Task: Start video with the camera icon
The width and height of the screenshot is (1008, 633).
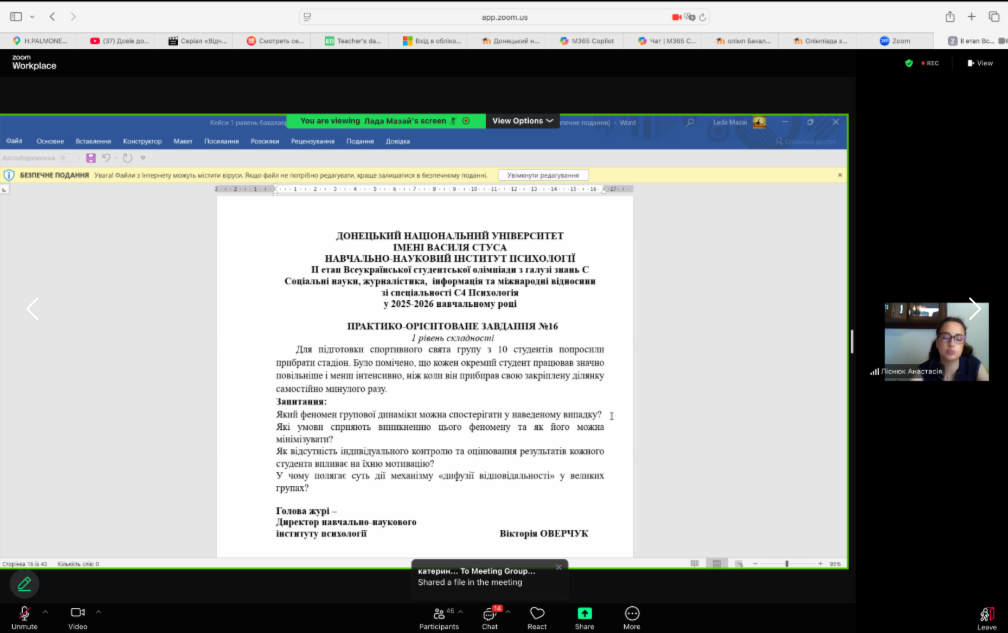Action: 78,618
